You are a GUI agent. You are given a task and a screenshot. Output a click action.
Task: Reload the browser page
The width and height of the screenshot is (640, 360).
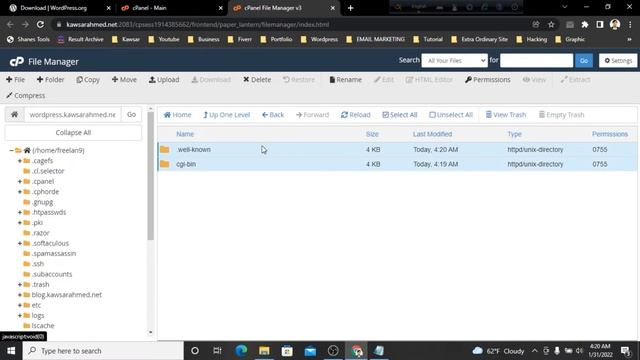40,24
